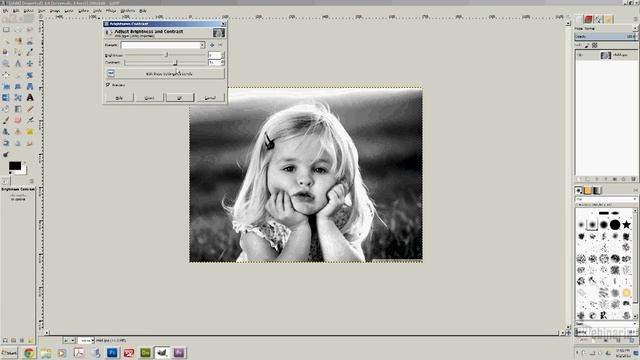Image resolution: width=640 pixels, height=360 pixels.
Task: Select the Flip tool
Action: point(6,98)
